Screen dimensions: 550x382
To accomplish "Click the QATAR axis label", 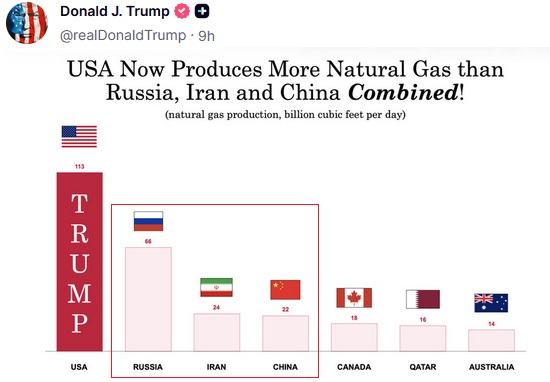I will point(423,367).
